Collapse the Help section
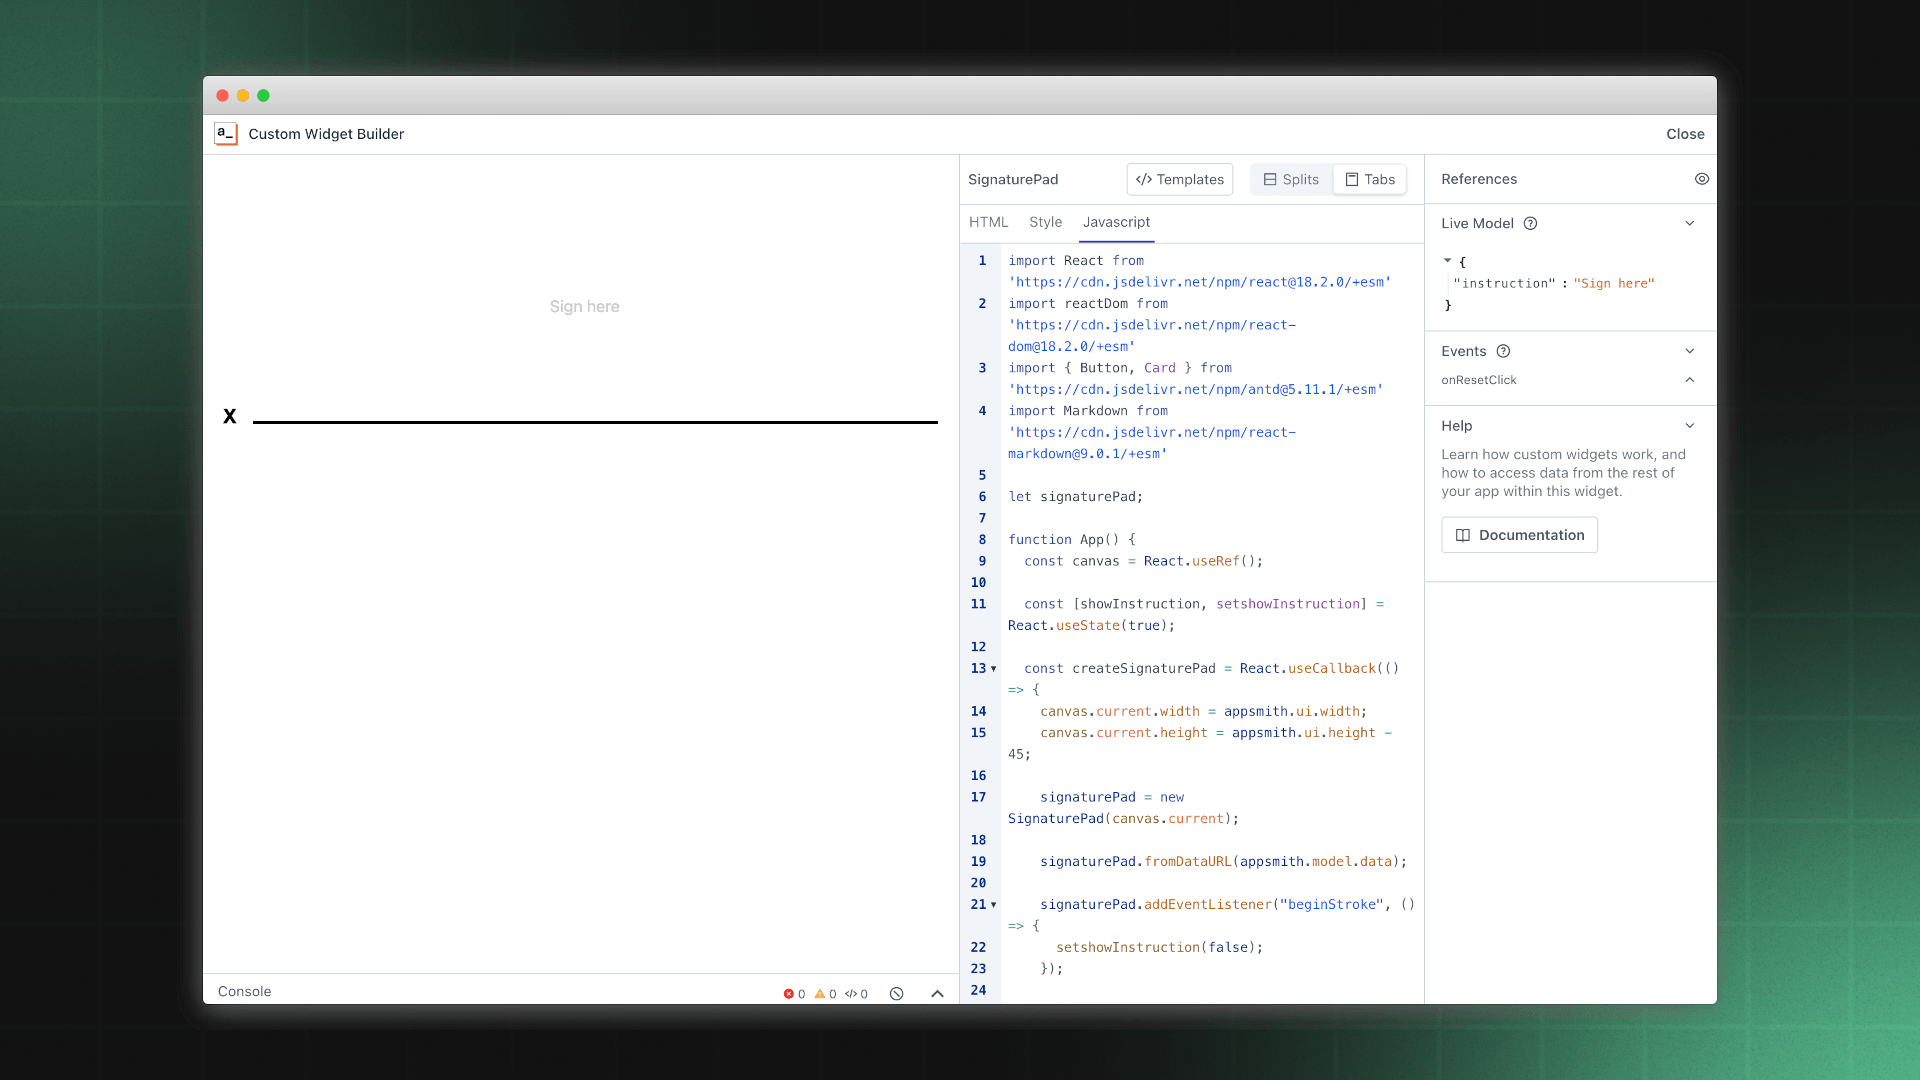This screenshot has width=1920, height=1080. click(x=1690, y=426)
